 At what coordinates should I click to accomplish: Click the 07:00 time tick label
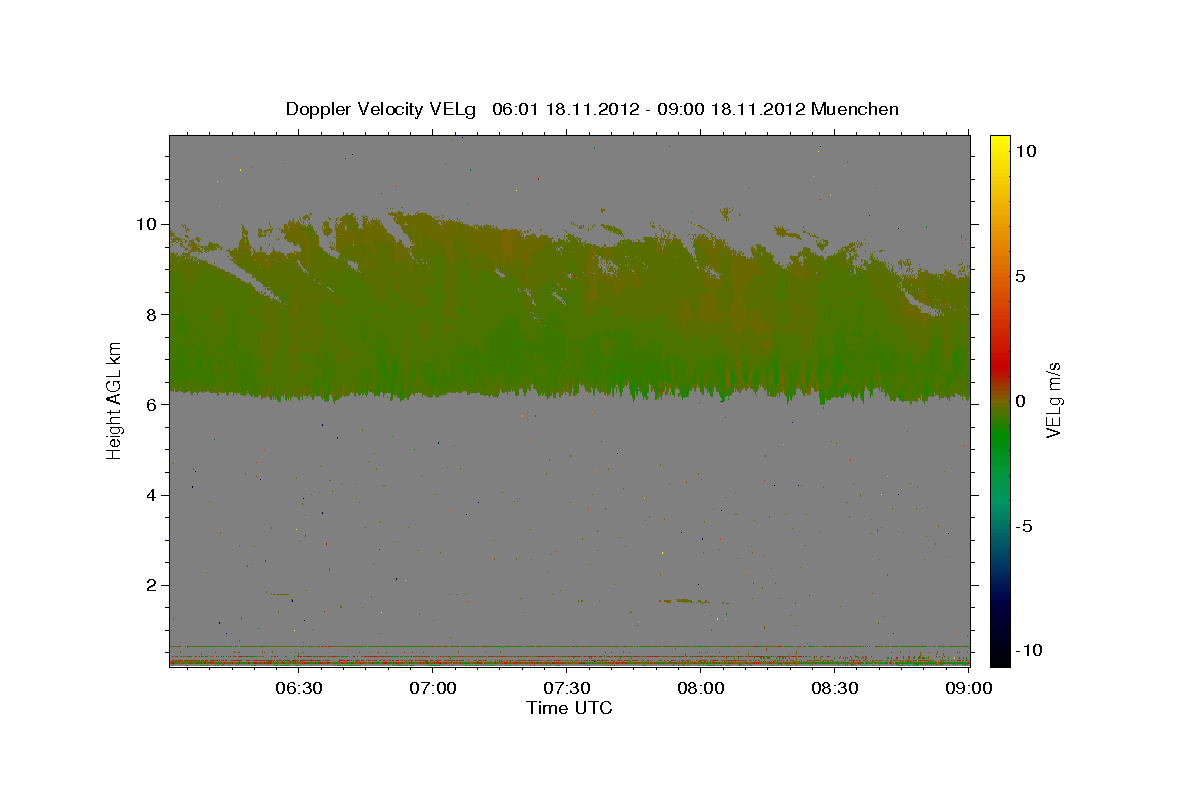(x=433, y=688)
